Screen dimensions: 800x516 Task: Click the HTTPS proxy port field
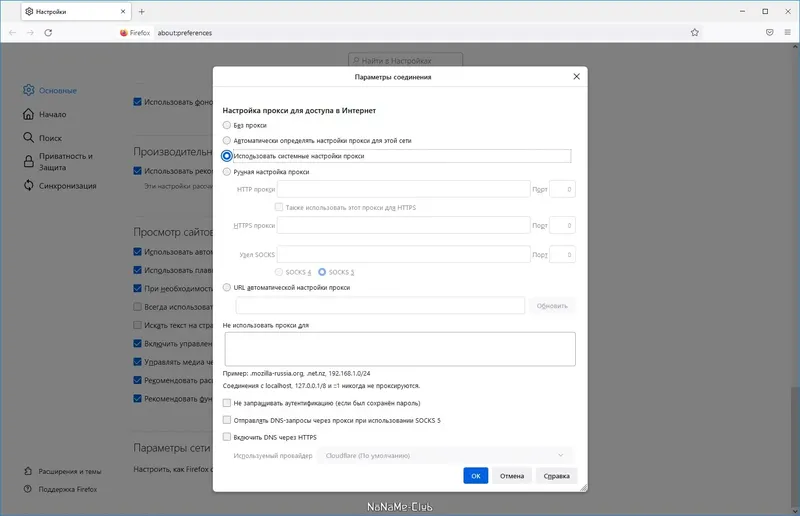[562, 225]
